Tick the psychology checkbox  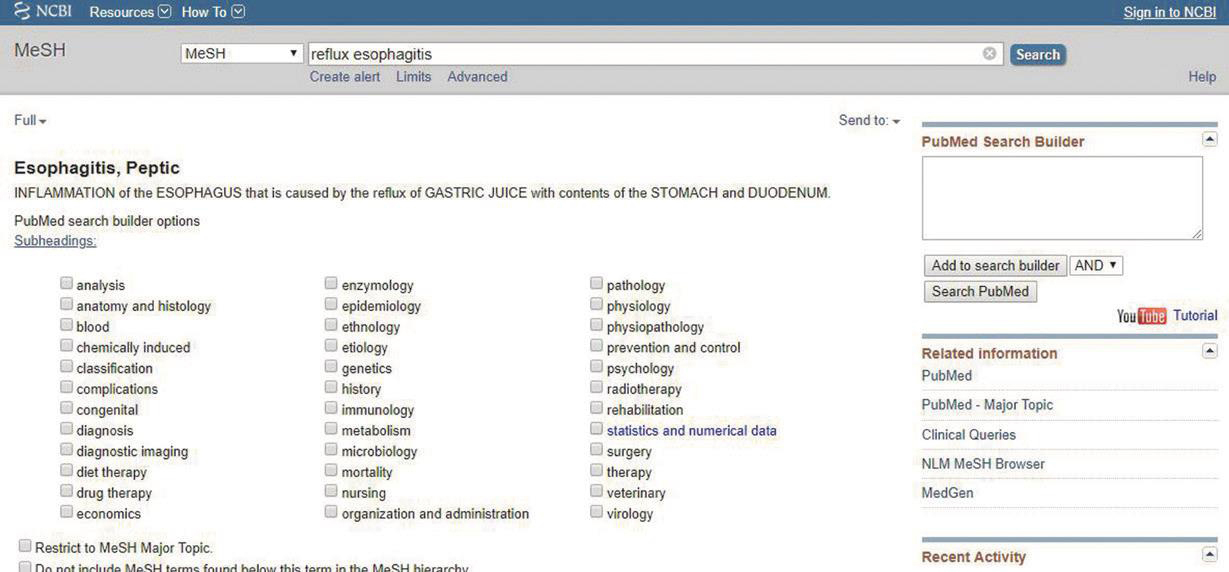[596, 368]
